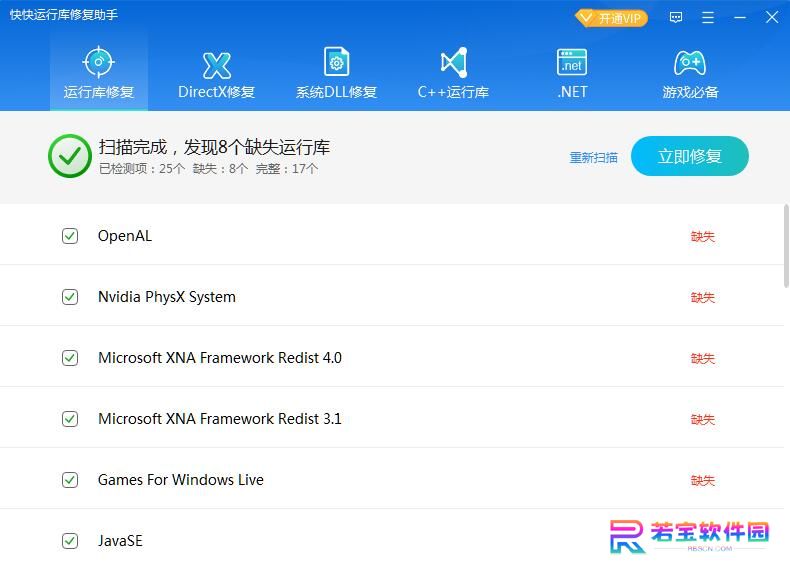Uncheck the OpenAL checkbox
The width and height of the screenshot is (790, 562).
click(x=70, y=236)
